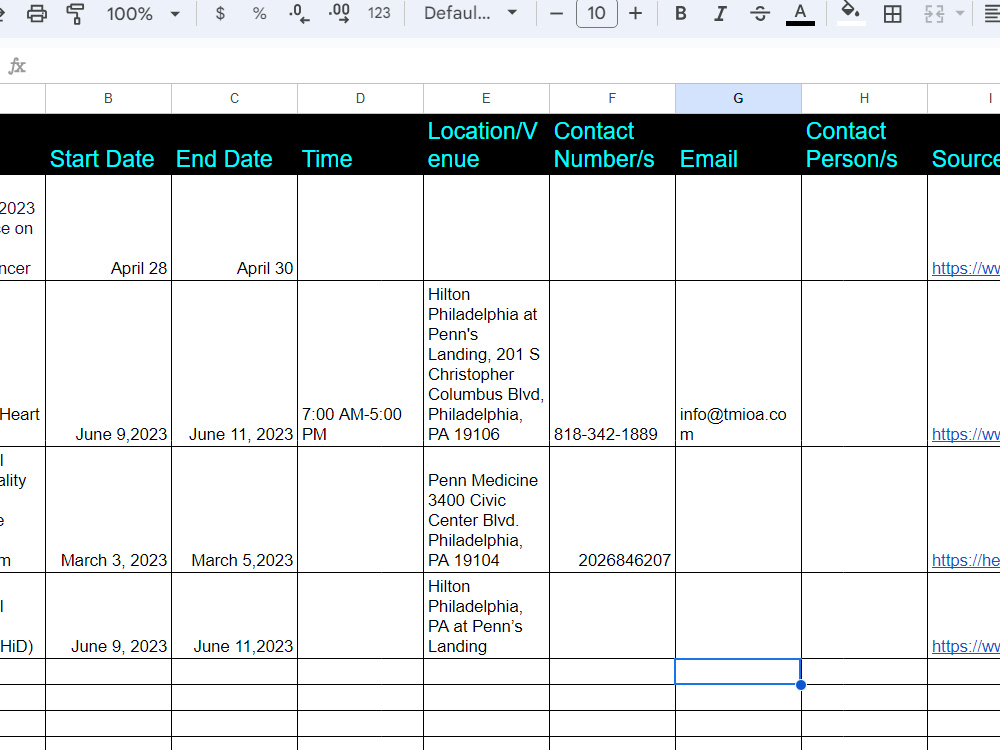Click the Email header cell
This screenshot has width=1000, height=750.
click(x=738, y=144)
